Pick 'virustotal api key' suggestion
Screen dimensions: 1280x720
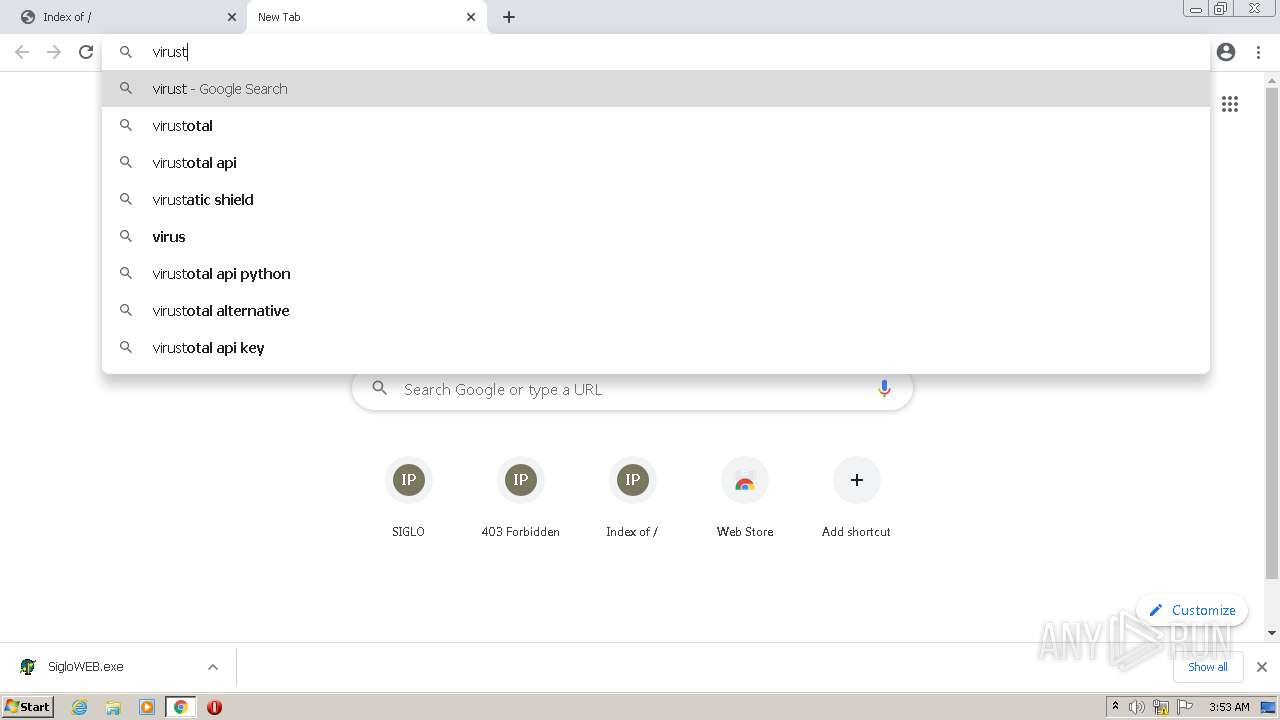[x=656, y=348]
